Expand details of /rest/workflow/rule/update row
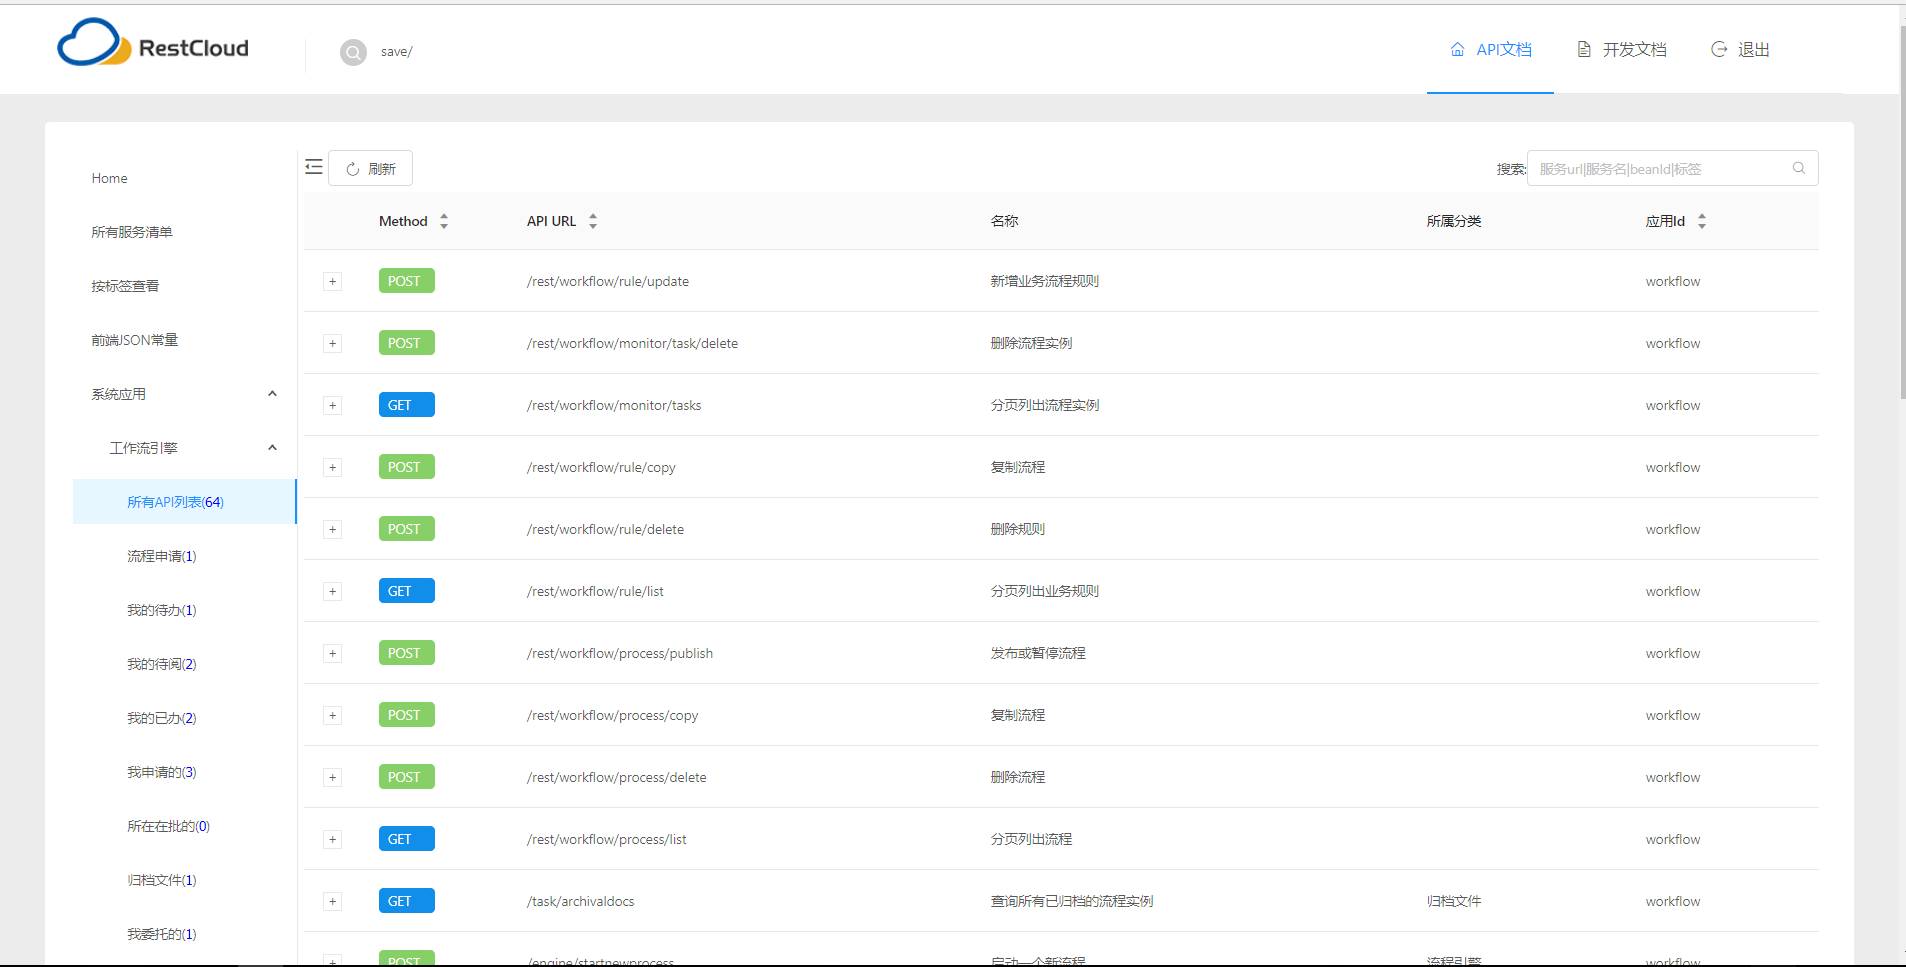Screen dimensions: 1906x967 pyautogui.click(x=332, y=281)
